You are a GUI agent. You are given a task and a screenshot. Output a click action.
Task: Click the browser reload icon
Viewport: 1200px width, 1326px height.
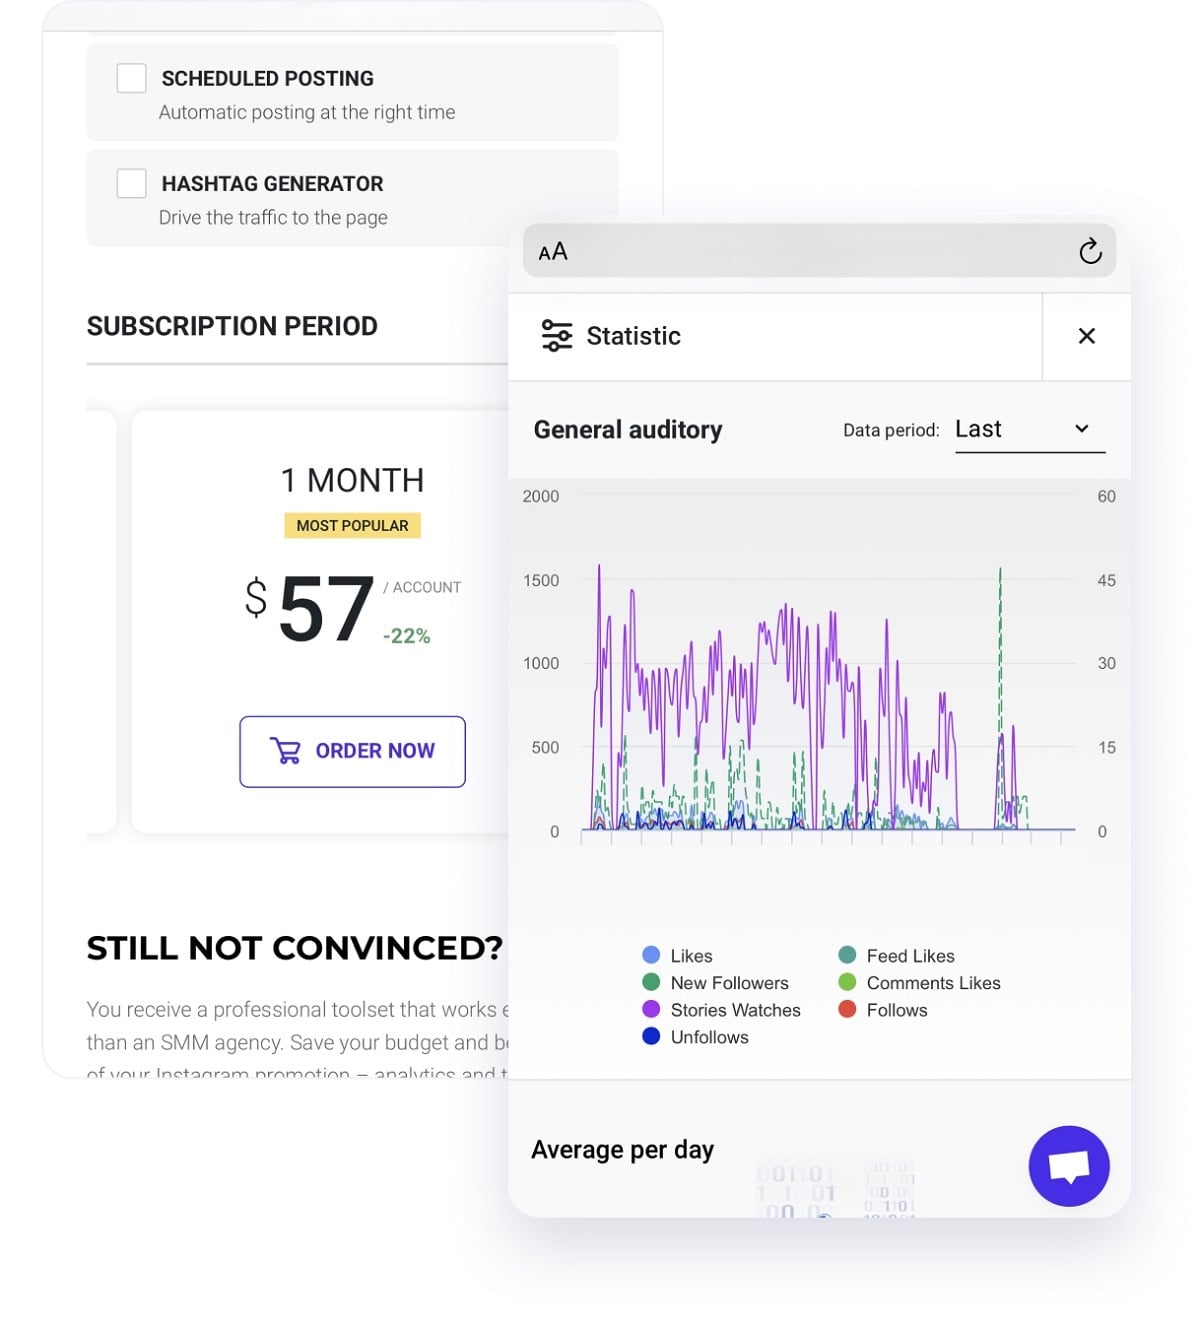(1090, 251)
